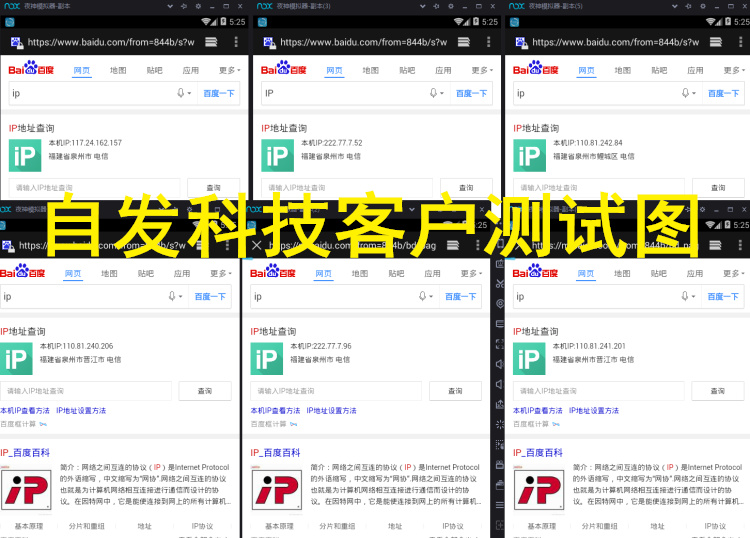Image resolution: width=750 pixels, height=538 pixels.
Task: Focus 请输入IP地址查询 field in 222.77.7.96 window
Action: coord(336,391)
